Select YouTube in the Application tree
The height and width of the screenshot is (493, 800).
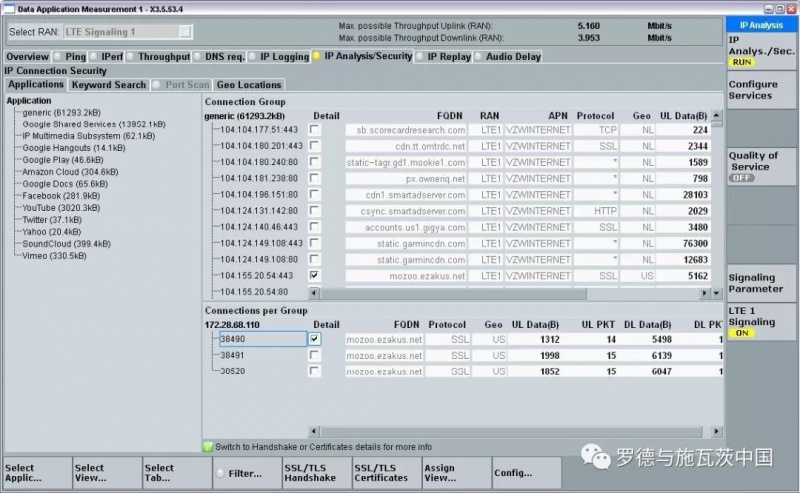[51, 208]
